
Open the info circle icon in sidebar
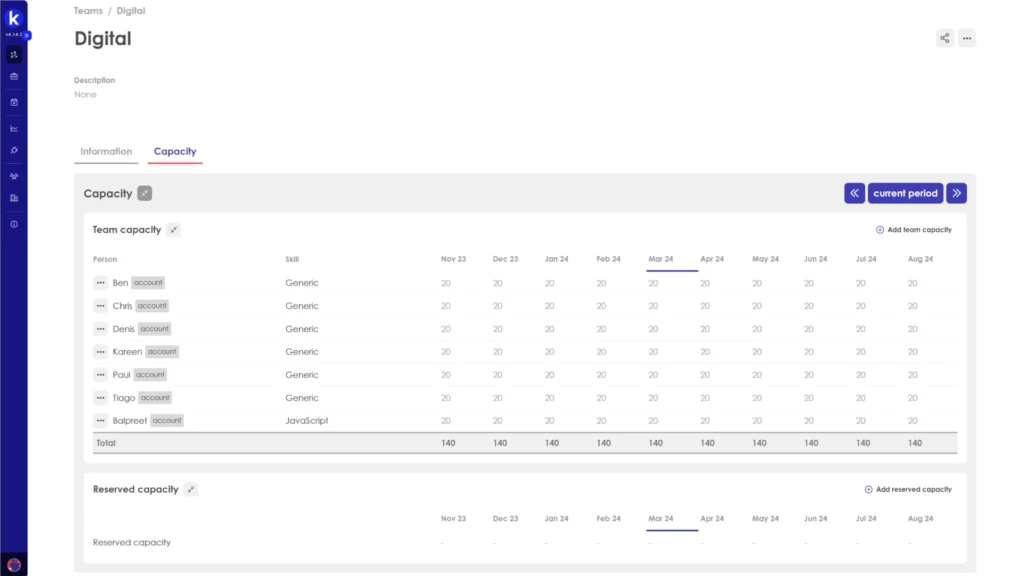click(14, 224)
